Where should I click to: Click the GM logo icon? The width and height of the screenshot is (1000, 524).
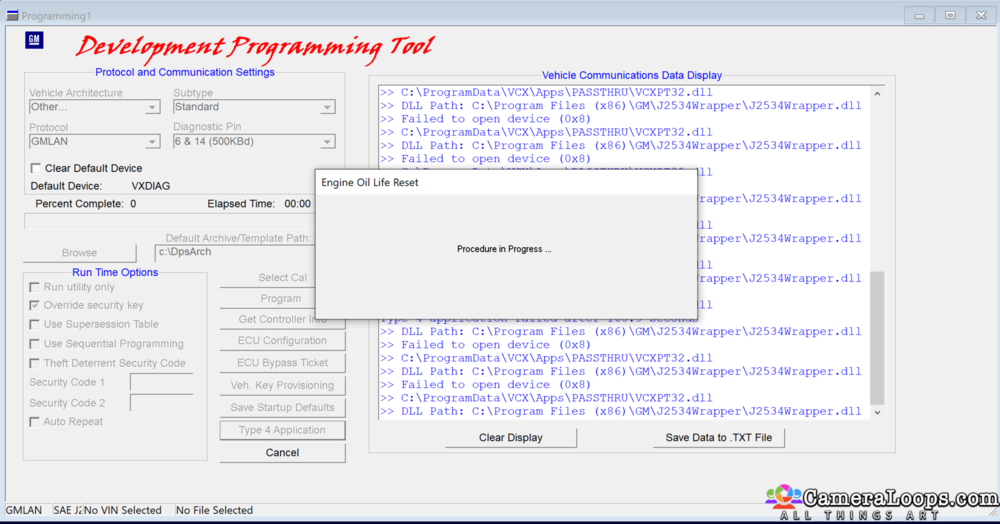(34, 40)
